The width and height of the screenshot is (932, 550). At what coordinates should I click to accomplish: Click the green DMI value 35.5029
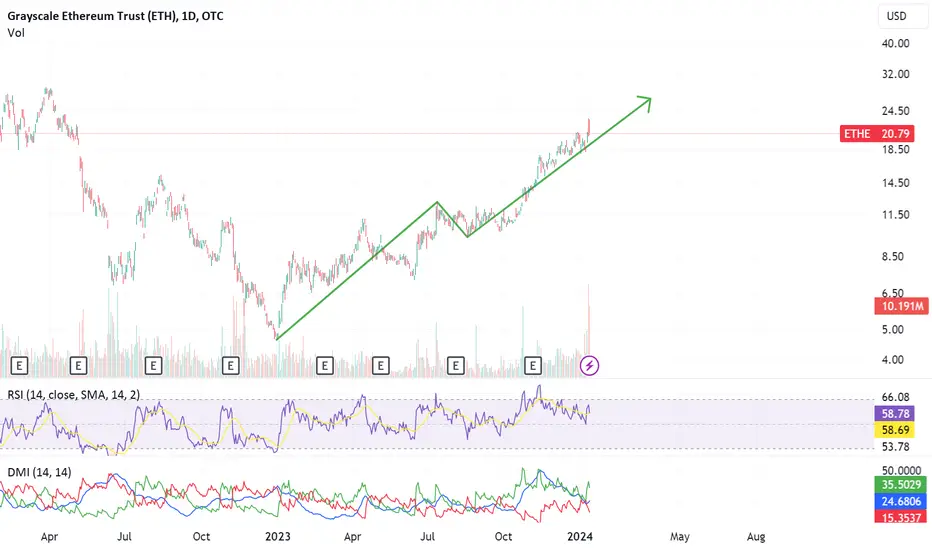900,485
